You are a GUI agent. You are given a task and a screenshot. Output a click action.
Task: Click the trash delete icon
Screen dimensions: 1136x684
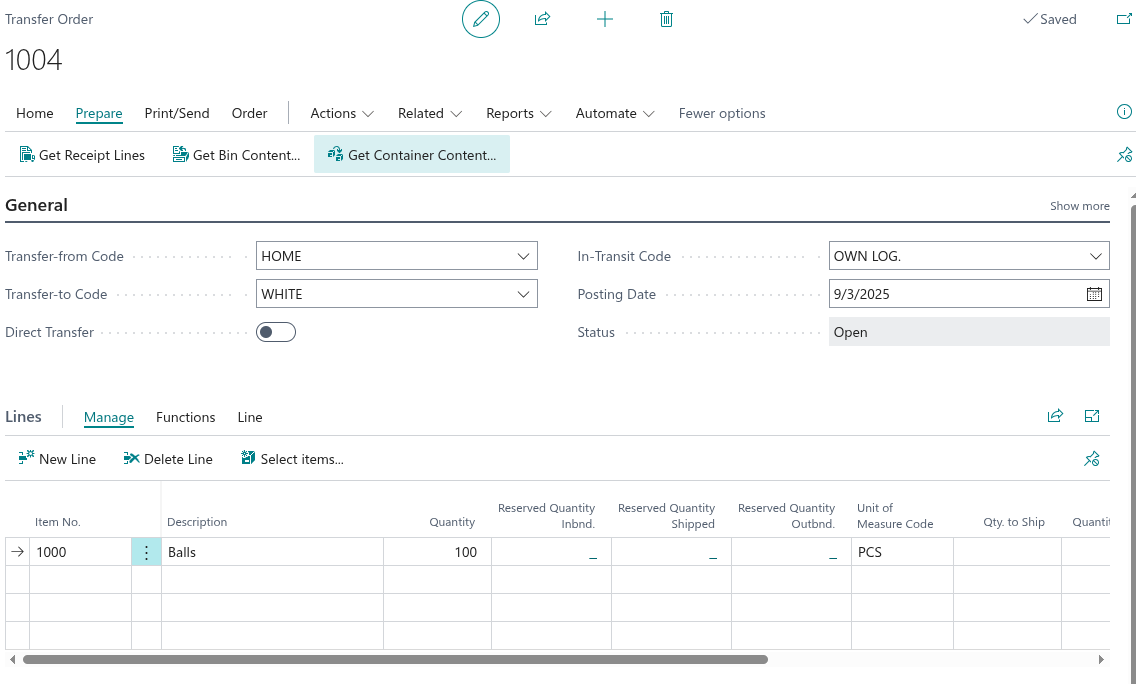click(x=667, y=19)
